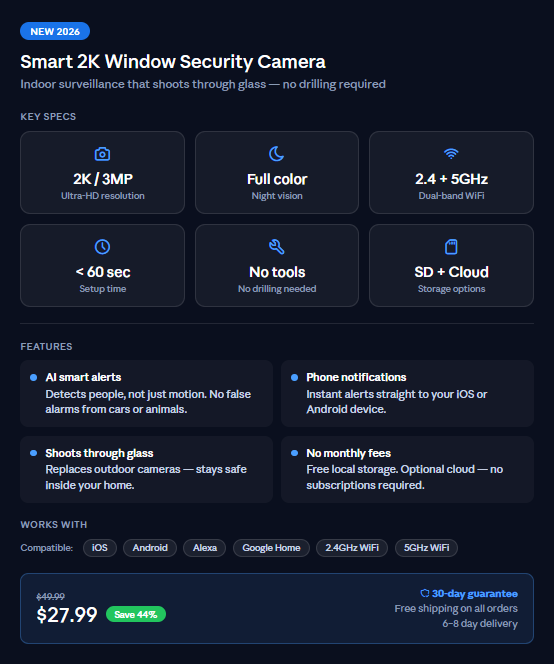
Task: Click the 30-day guarantee link
Action: coord(474,594)
